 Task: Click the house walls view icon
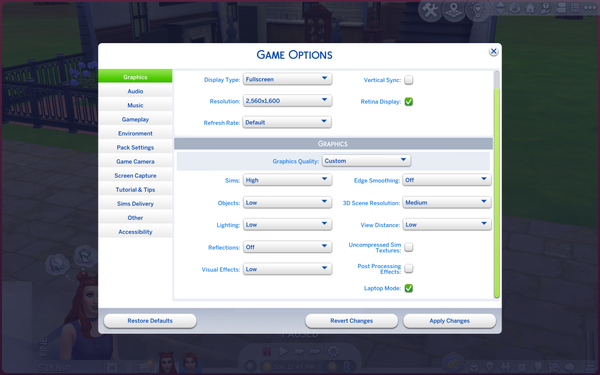530,8
